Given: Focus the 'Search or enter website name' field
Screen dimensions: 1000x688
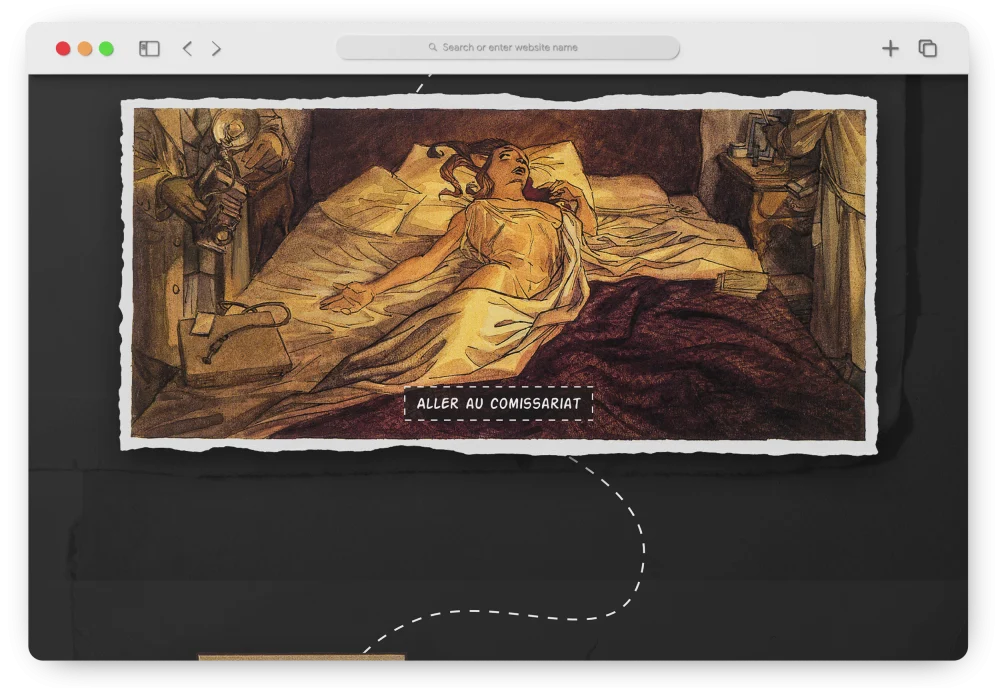Looking at the screenshot, I should [x=508, y=48].
